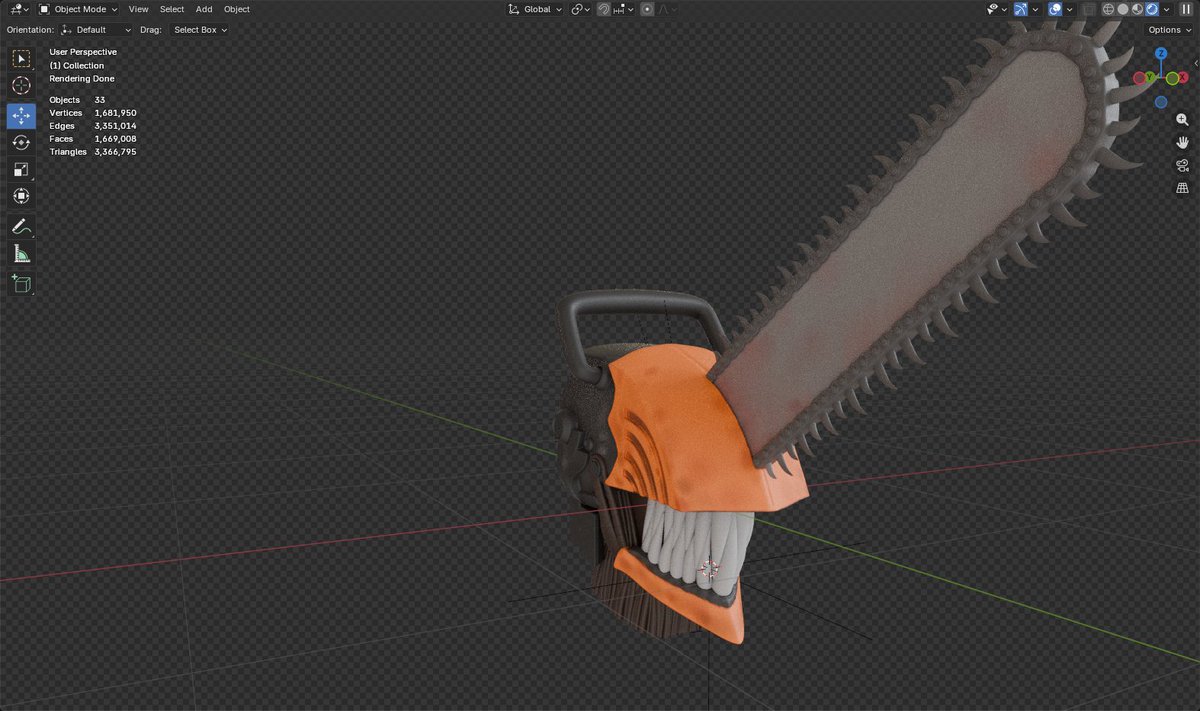Viewport: 1200px width, 711px height.
Task: Switch viewport to Solid shading mode
Action: (1122, 9)
